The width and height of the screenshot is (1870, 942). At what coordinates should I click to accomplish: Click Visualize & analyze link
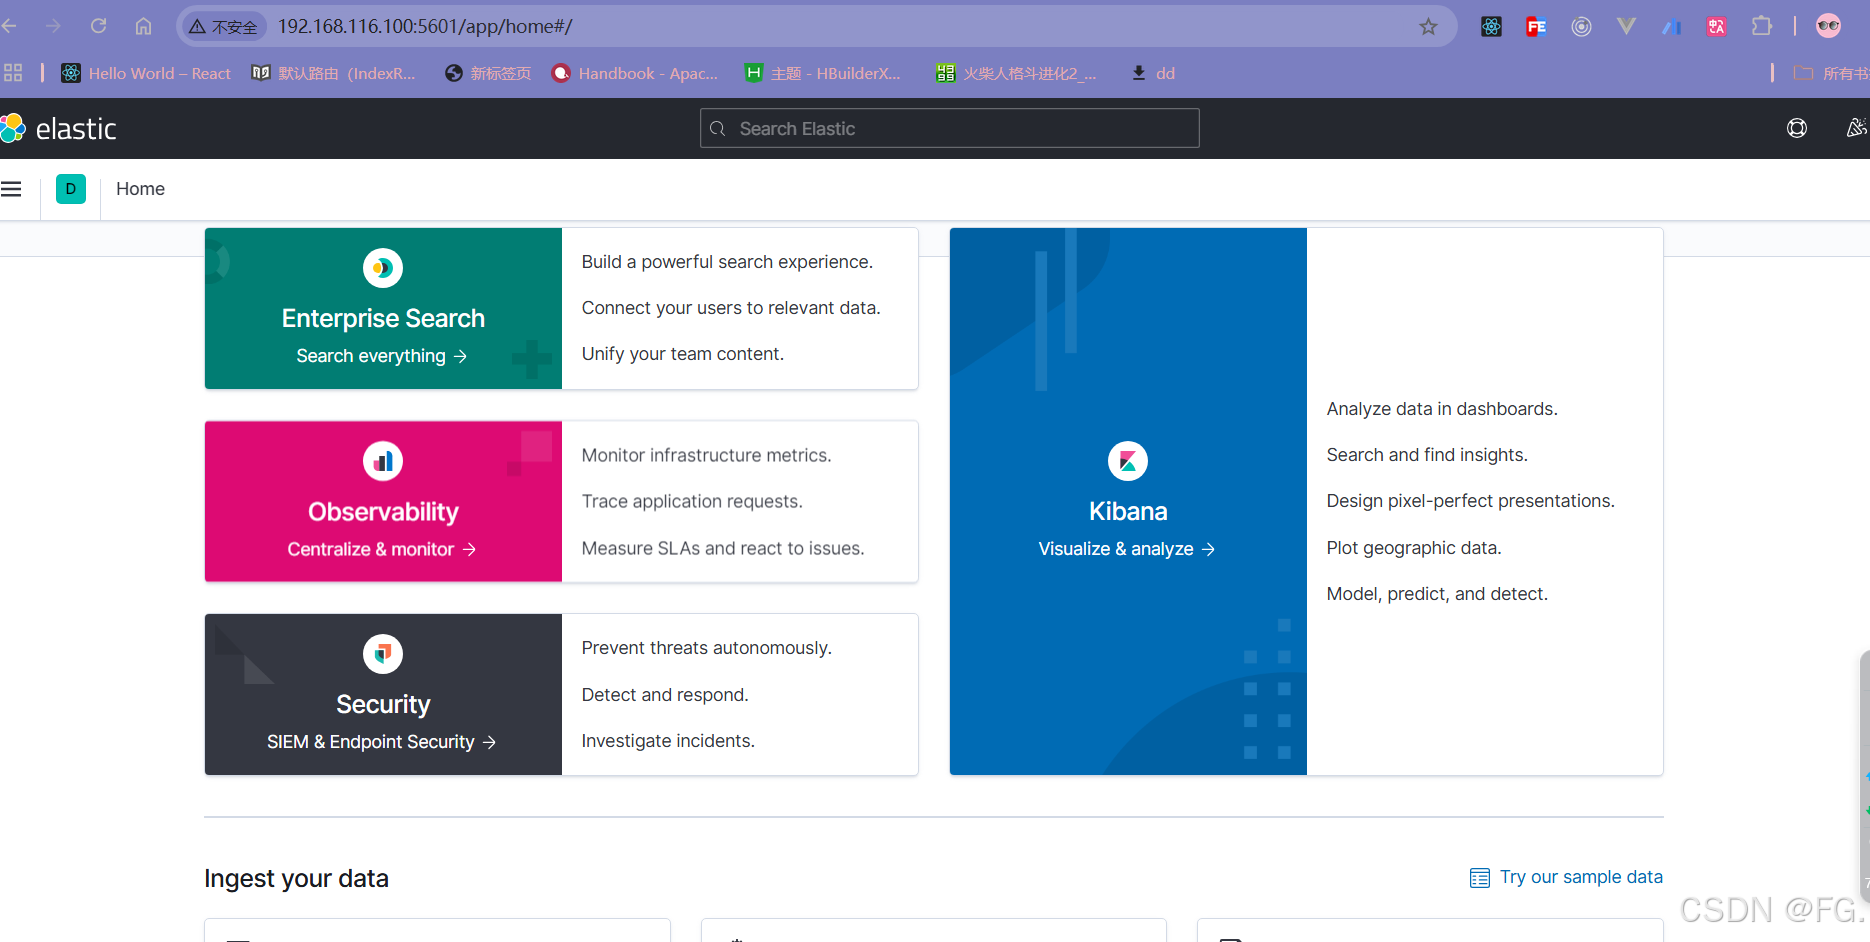1127,549
